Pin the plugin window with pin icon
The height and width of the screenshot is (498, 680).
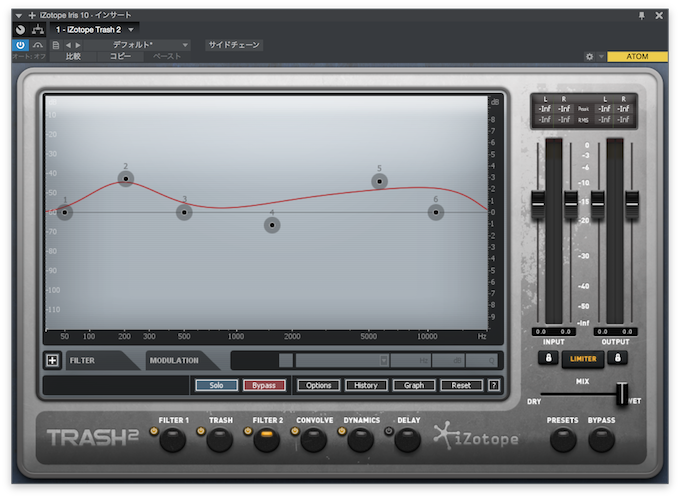[x=642, y=16]
